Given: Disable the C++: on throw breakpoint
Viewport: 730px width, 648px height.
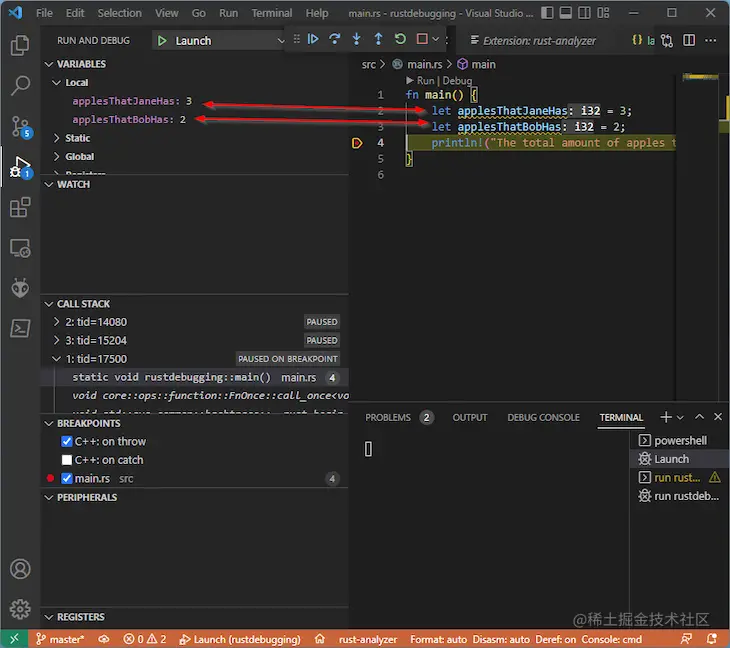Looking at the screenshot, I should tap(67, 441).
